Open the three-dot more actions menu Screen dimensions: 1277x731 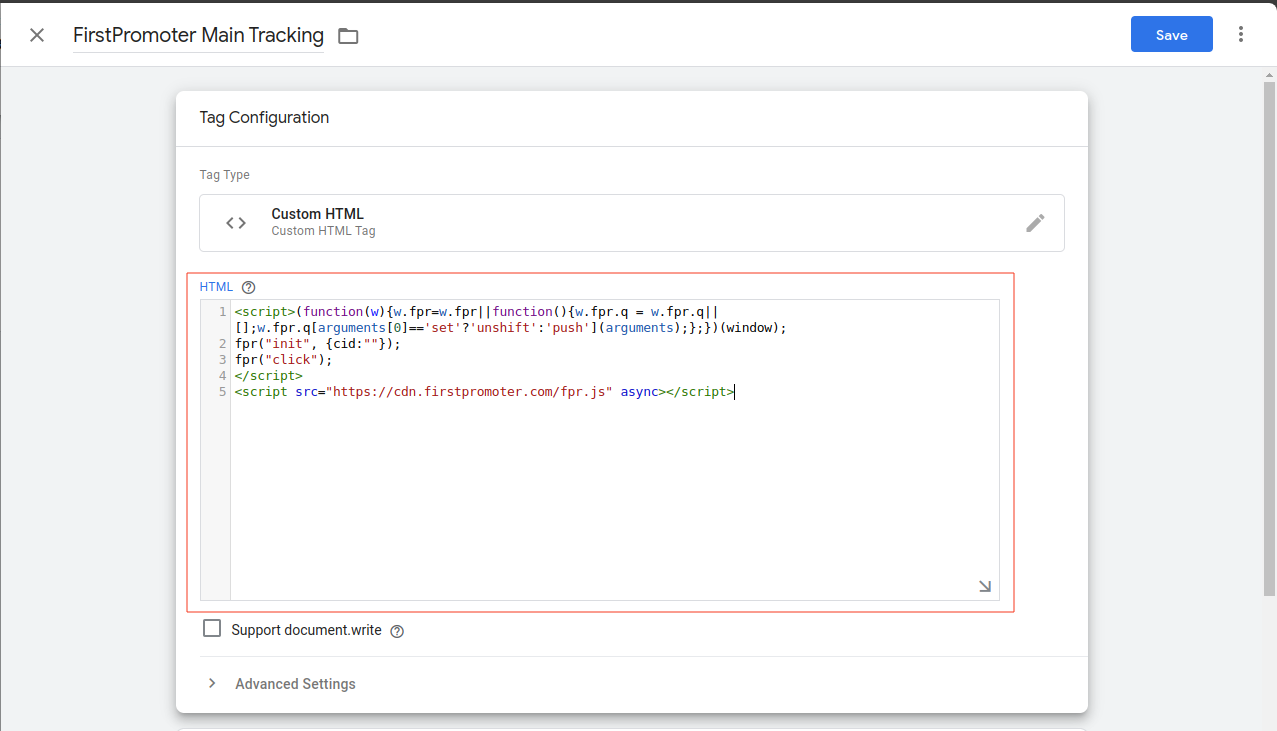click(1241, 34)
